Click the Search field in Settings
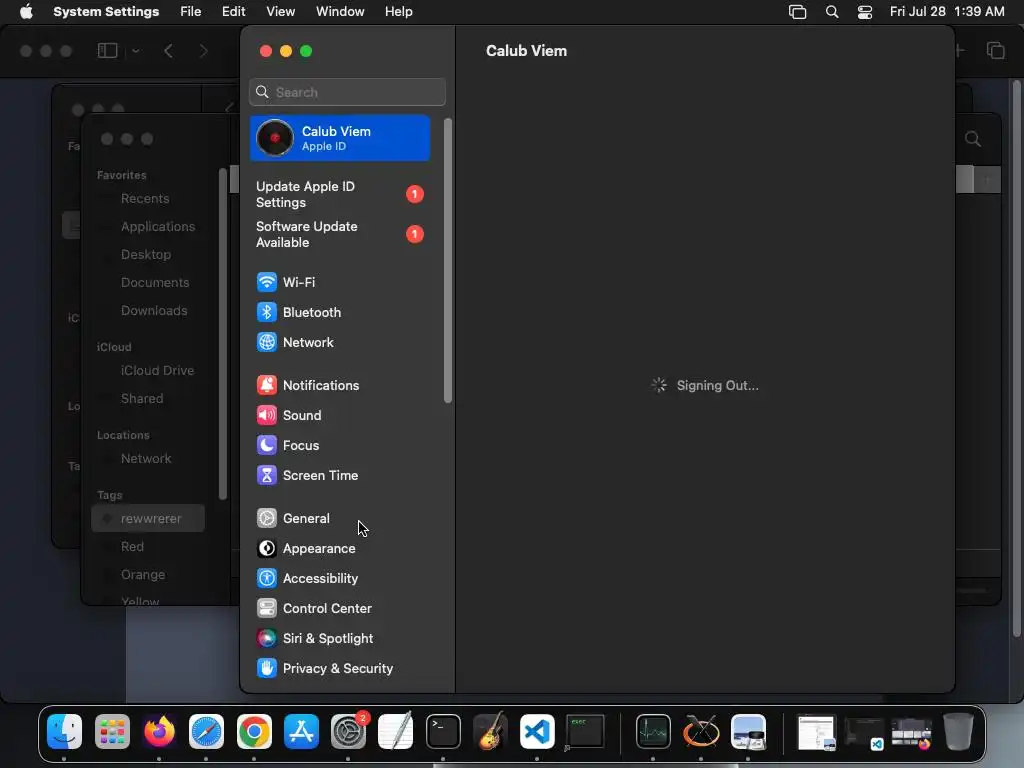This screenshot has width=1024, height=768. tap(347, 92)
